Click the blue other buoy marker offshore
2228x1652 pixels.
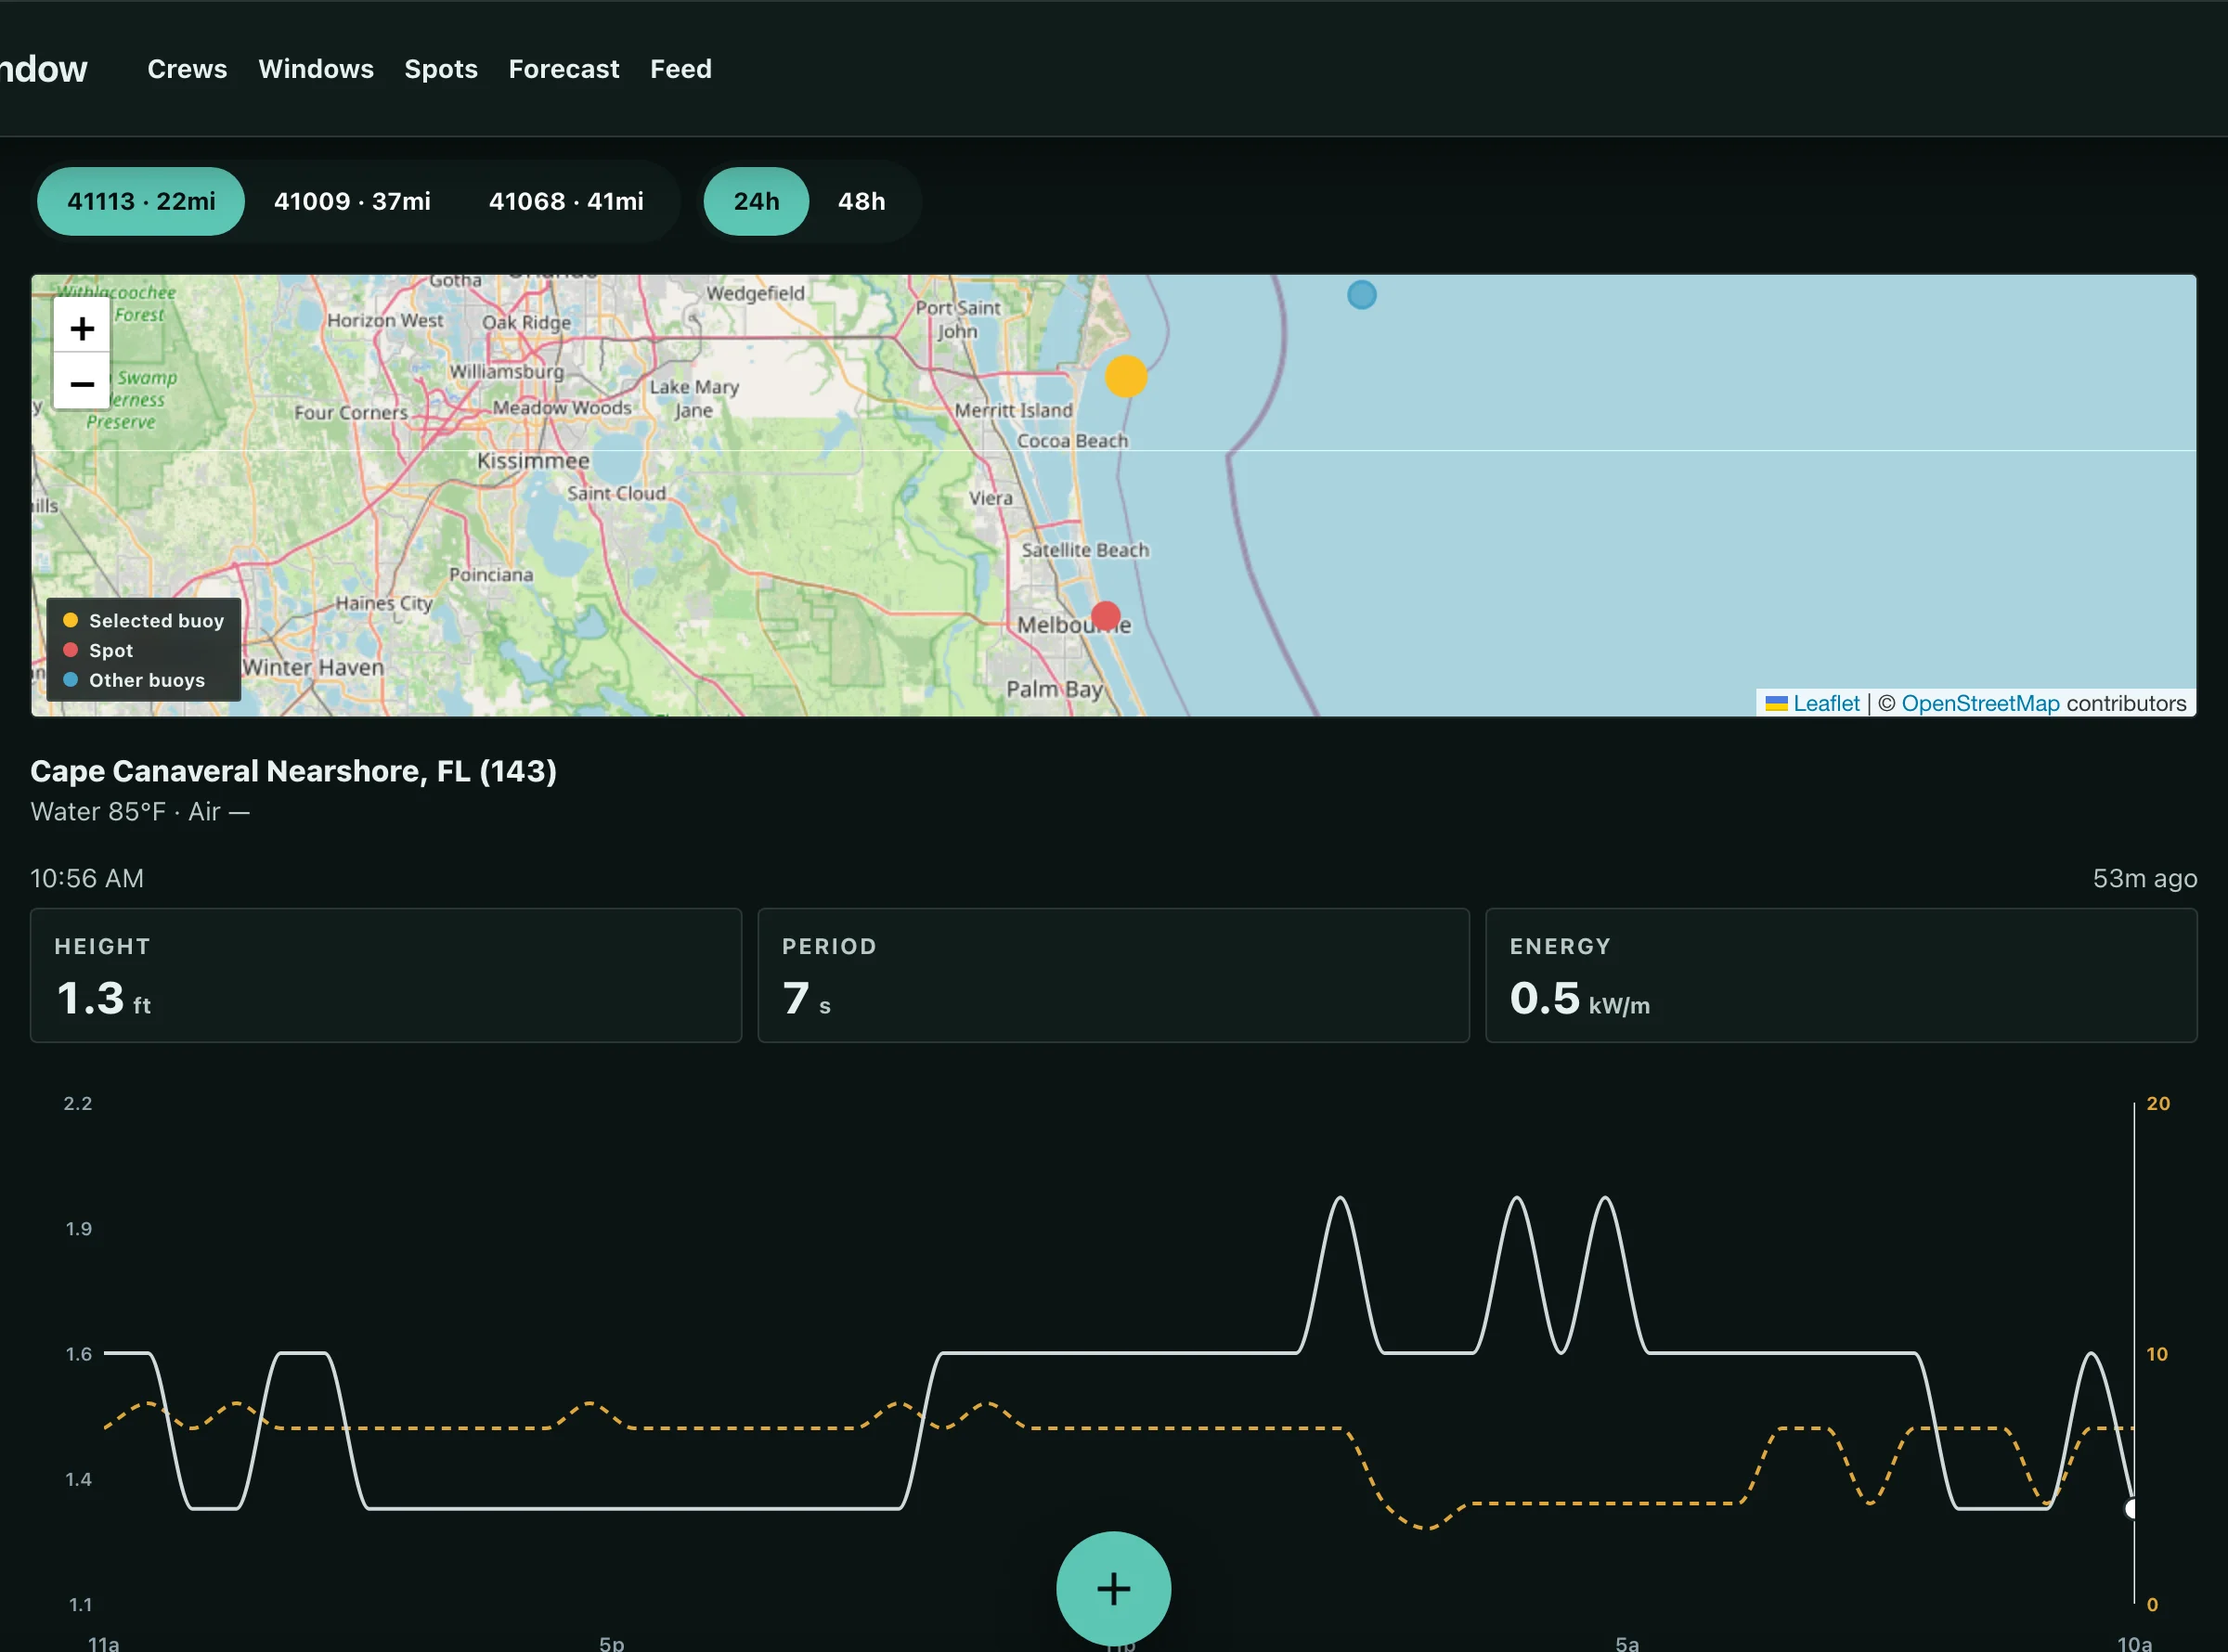1361,295
